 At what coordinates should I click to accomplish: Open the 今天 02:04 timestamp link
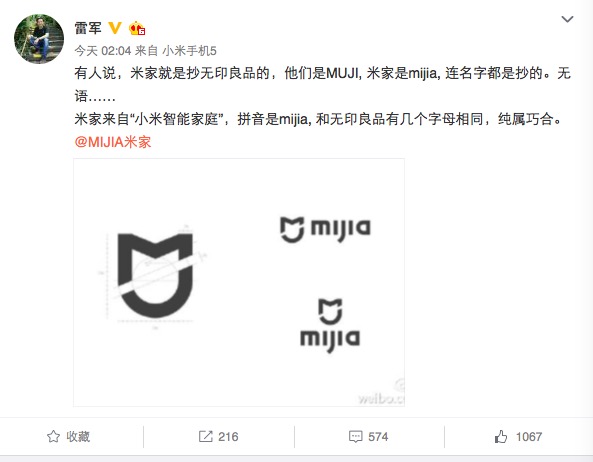click(x=102, y=51)
